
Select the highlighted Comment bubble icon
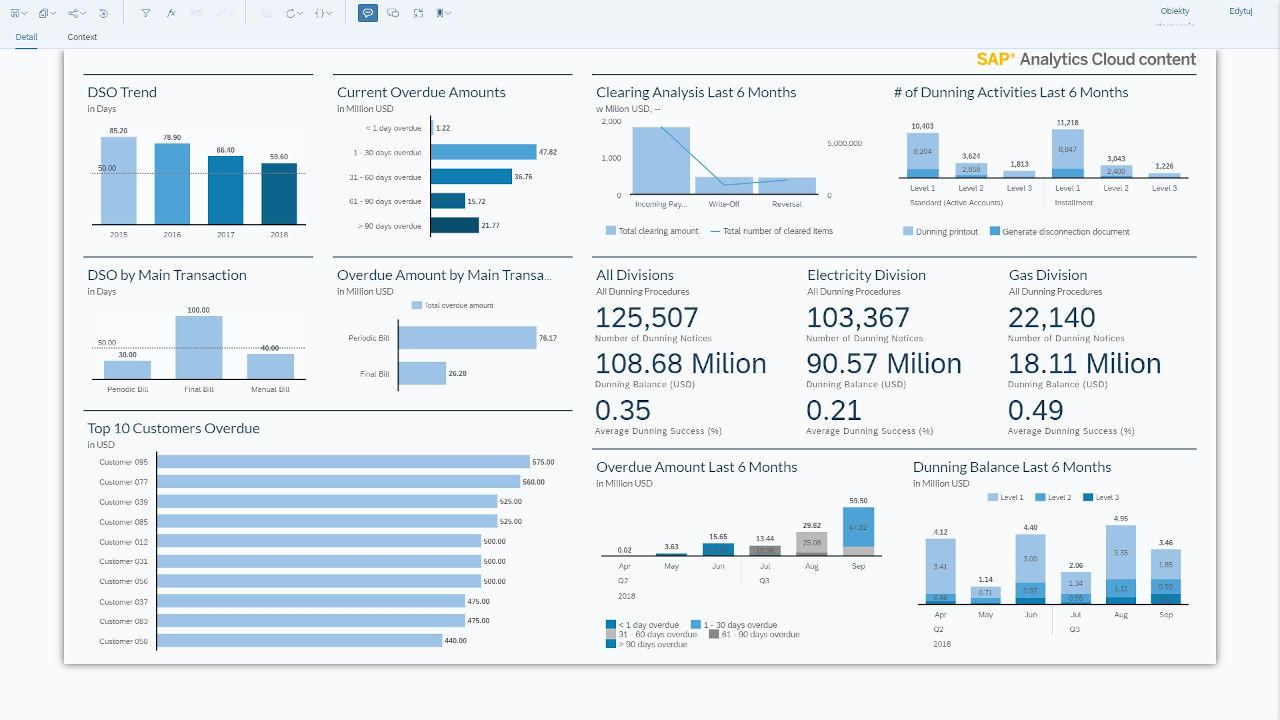367,13
